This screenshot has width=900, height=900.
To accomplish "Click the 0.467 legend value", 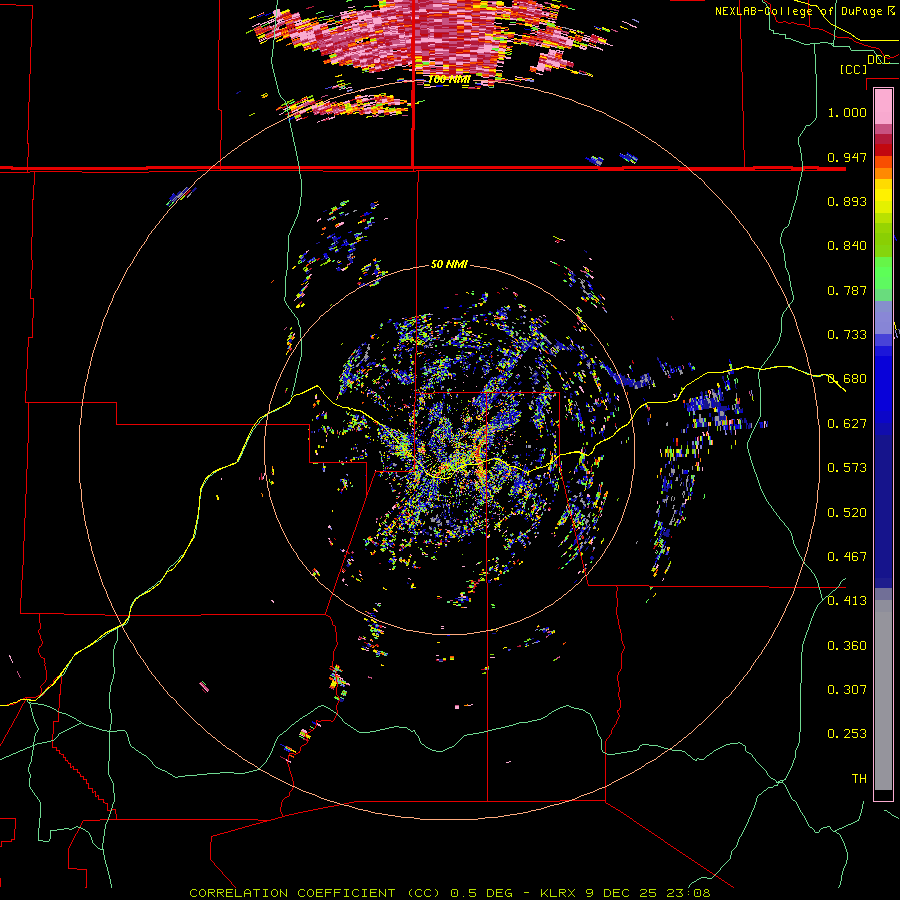I will point(847,557).
